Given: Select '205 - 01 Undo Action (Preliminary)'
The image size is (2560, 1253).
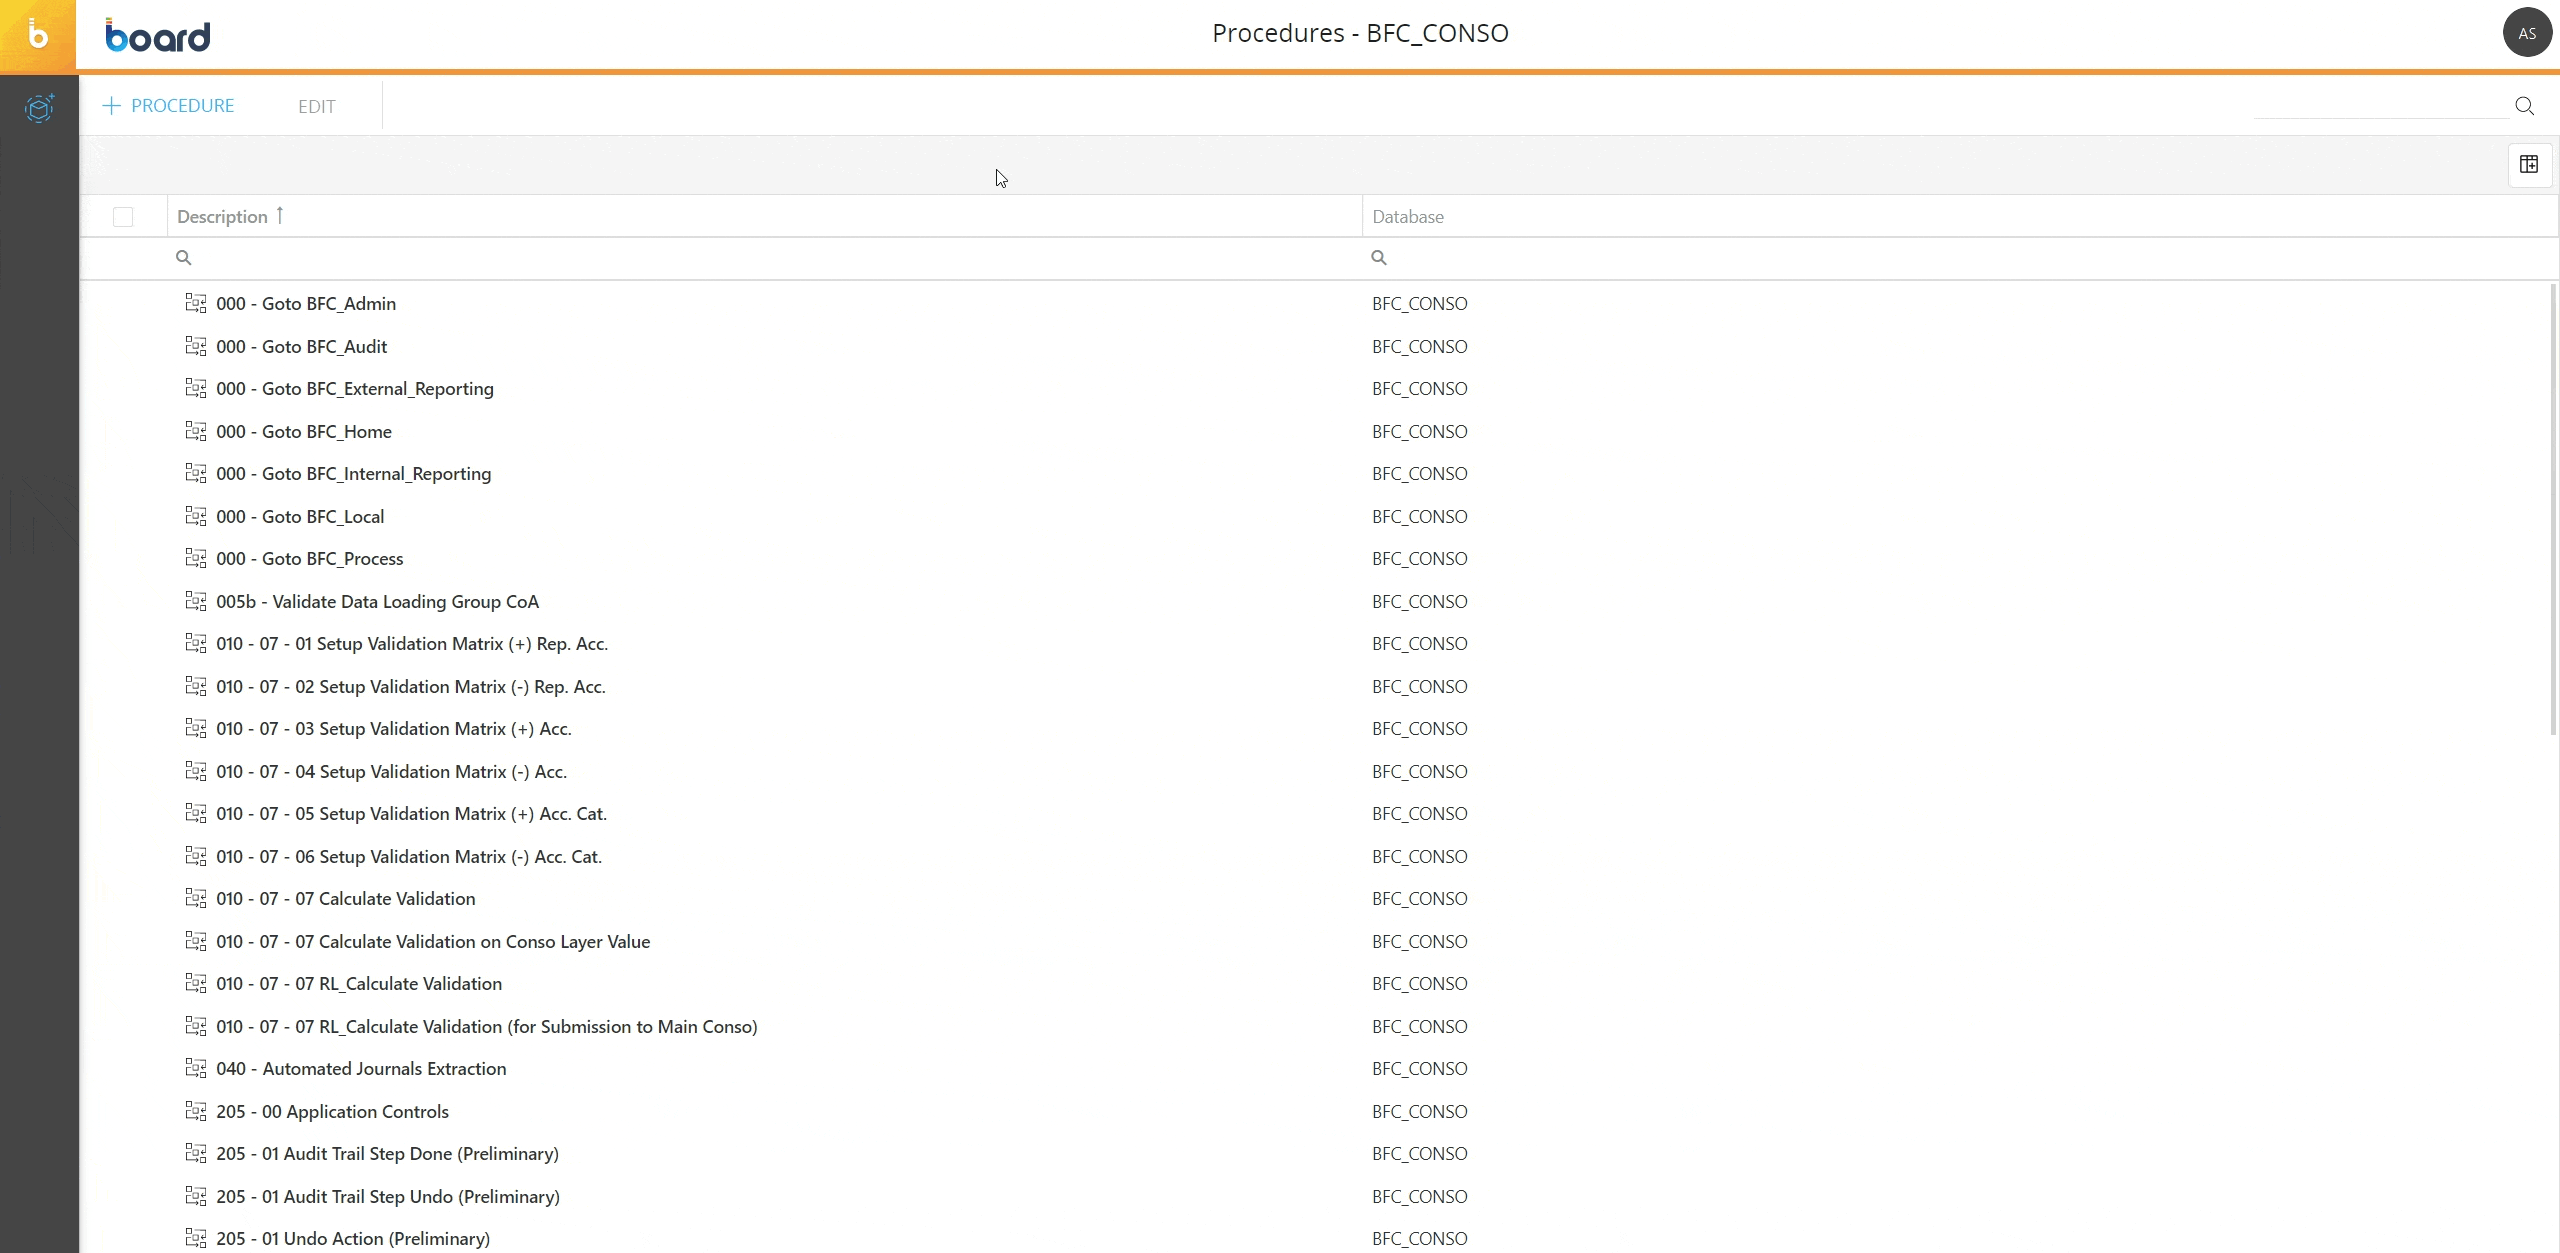Looking at the screenshot, I should coord(353,1238).
